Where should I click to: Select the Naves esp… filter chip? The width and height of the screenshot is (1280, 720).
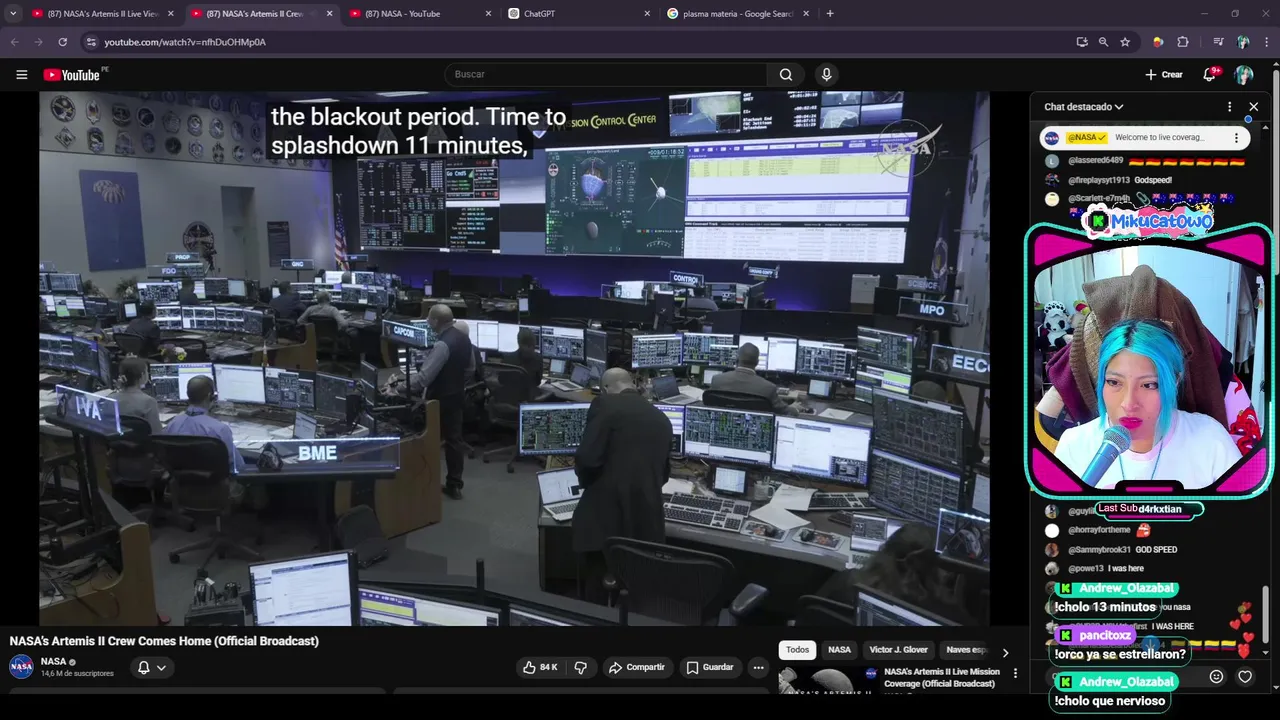click(966, 650)
